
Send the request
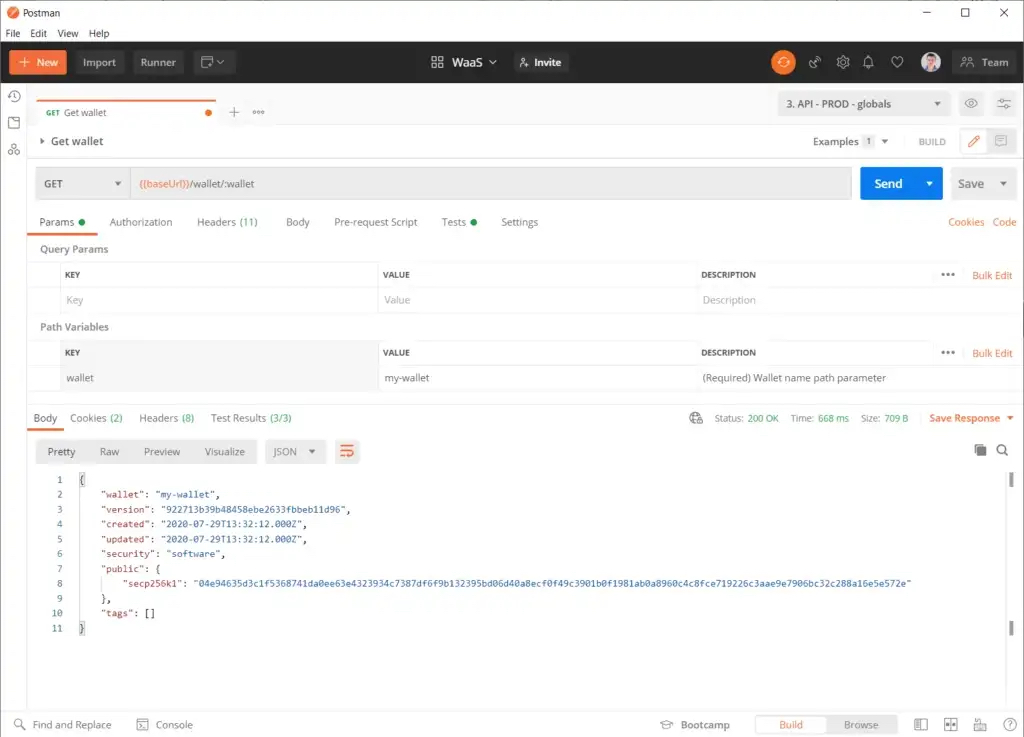[x=888, y=183]
